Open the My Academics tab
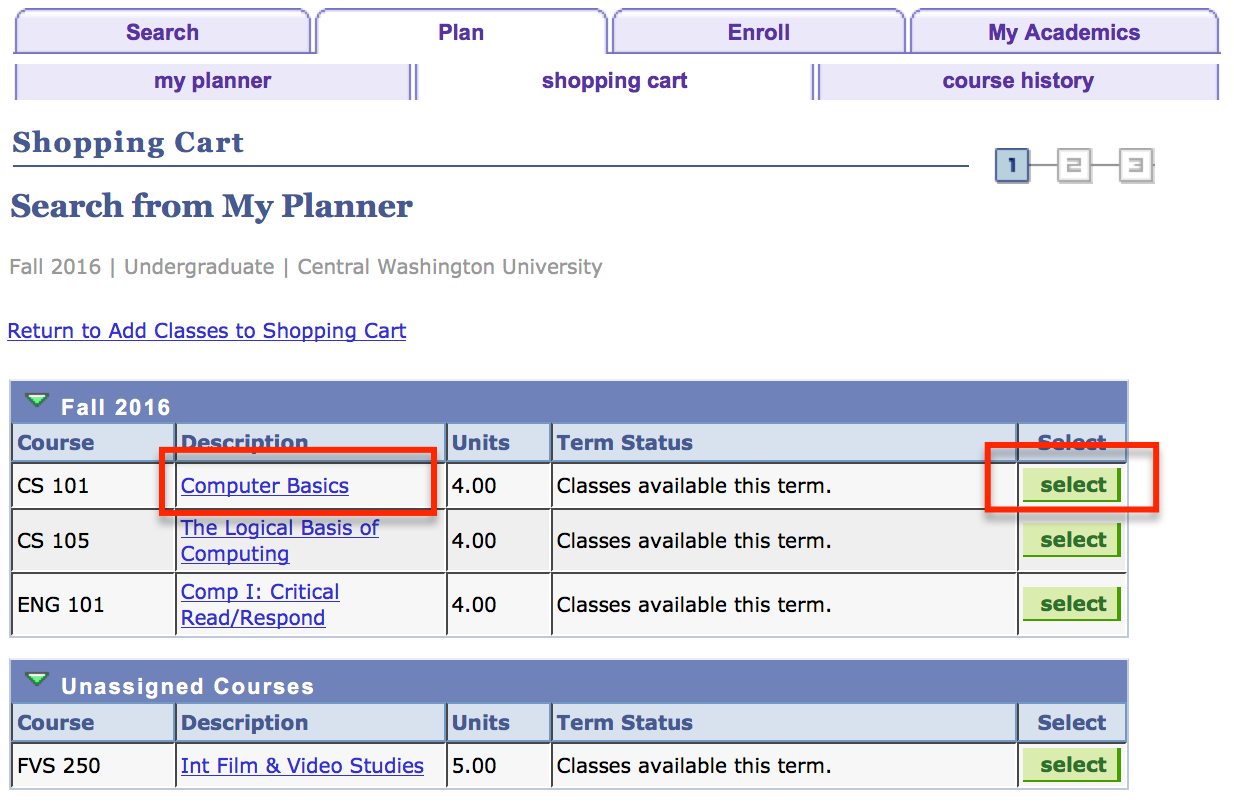 (x=1063, y=32)
